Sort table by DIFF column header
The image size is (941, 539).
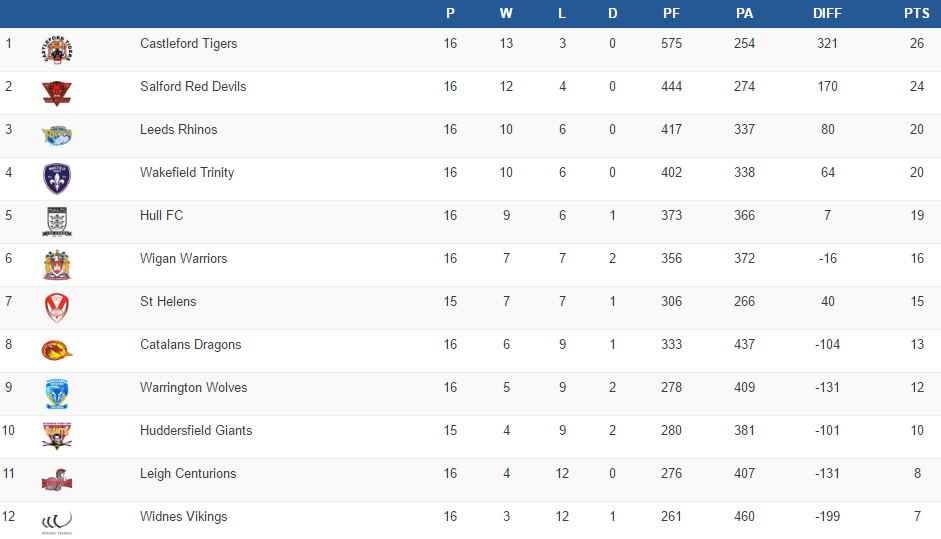[827, 13]
